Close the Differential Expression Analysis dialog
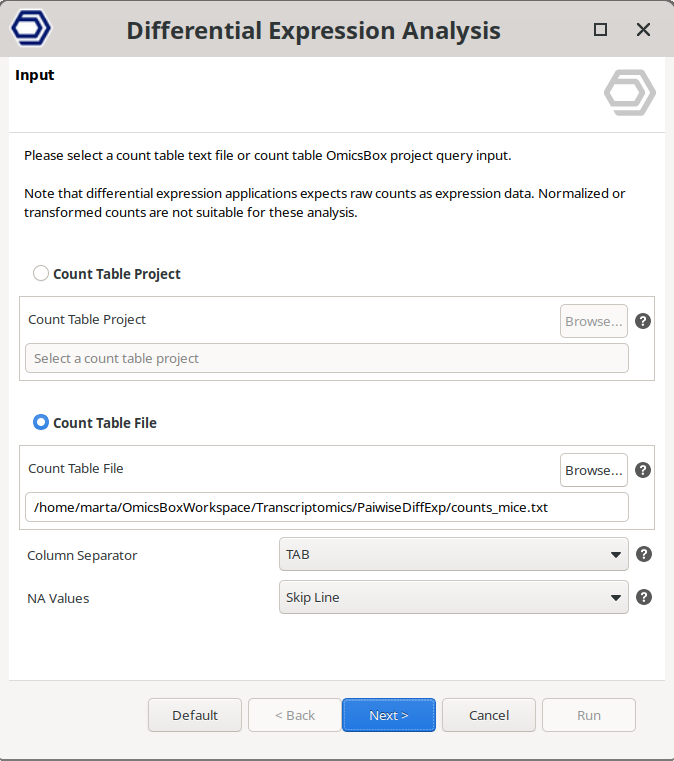The width and height of the screenshot is (674, 761). [643, 30]
